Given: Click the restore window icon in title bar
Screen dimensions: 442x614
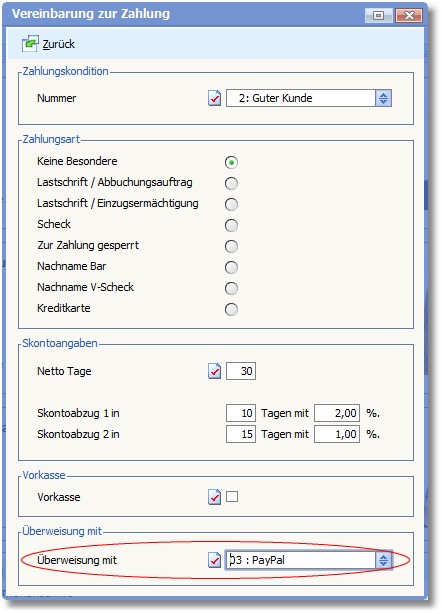Looking at the screenshot, I should pyautogui.click(x=378, y=15).
